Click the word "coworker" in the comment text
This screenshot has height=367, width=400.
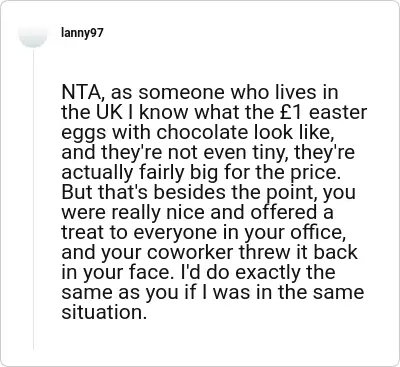190,252
